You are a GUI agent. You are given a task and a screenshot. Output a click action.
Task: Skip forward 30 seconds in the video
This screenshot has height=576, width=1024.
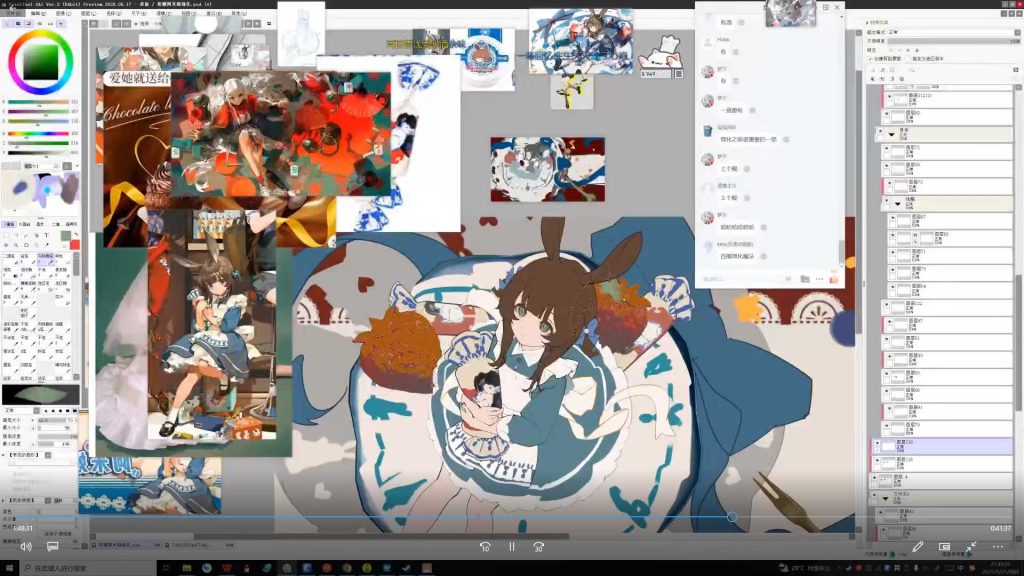point(538,547)
